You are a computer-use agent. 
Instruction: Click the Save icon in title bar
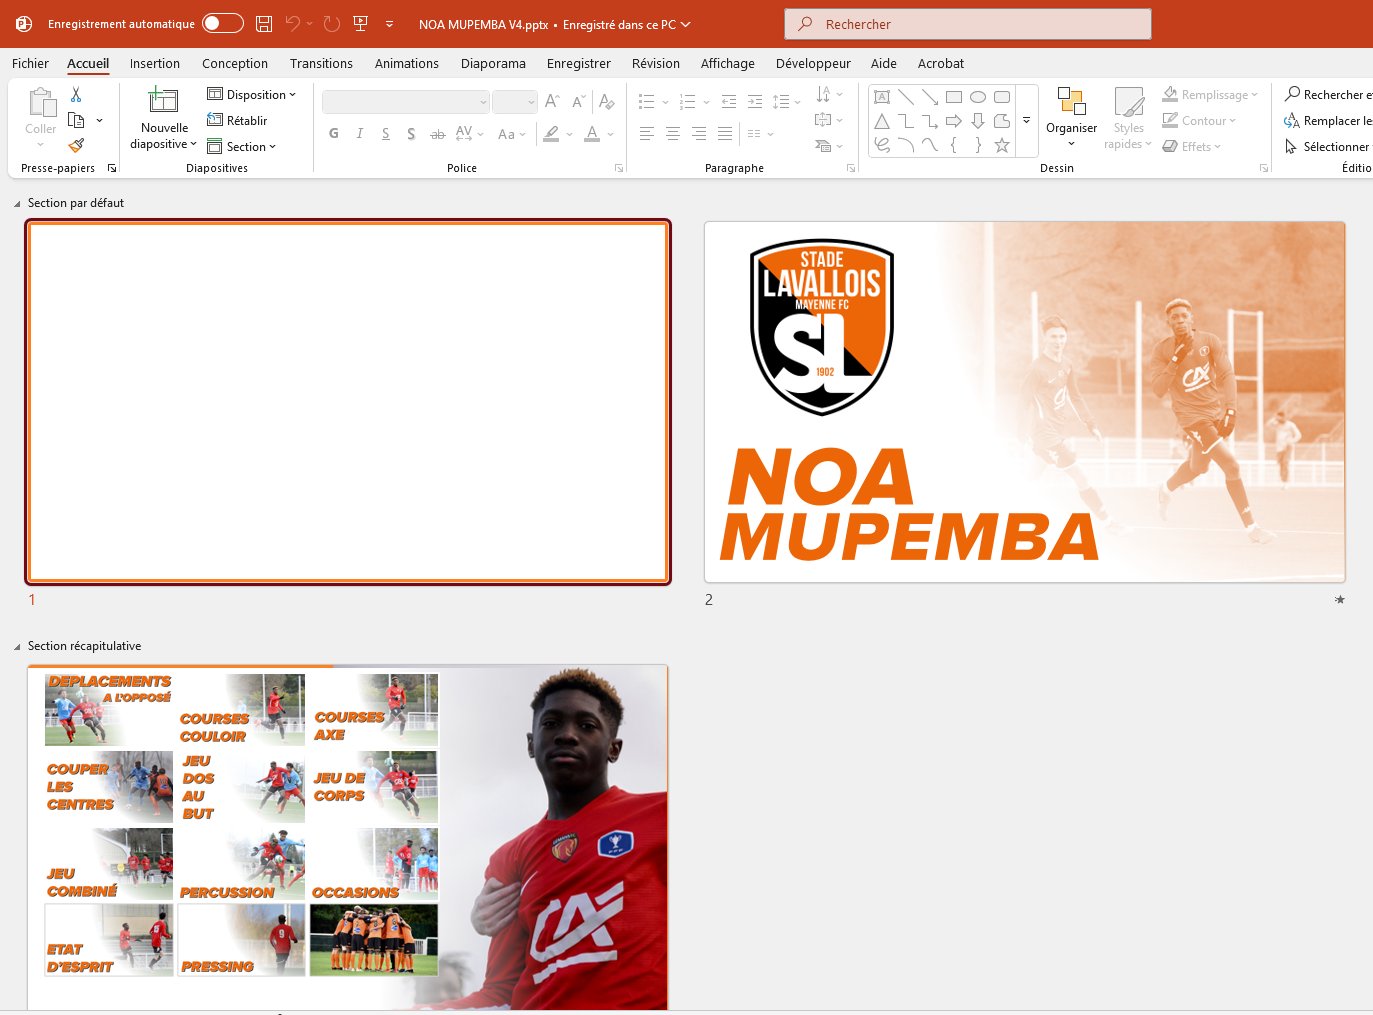(264, 24)
